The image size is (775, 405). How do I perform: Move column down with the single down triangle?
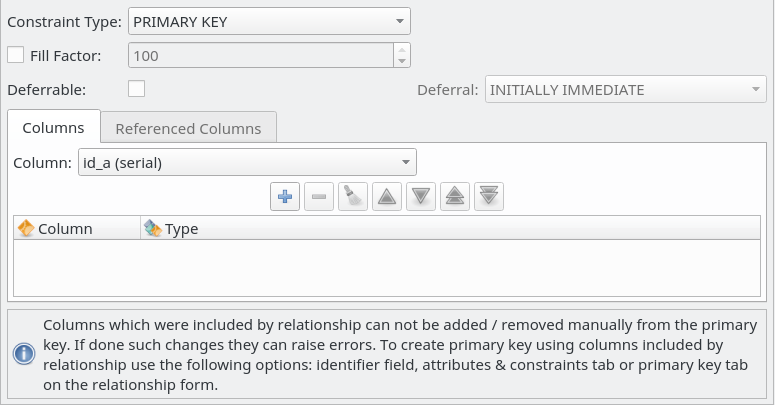click(421, 196)
